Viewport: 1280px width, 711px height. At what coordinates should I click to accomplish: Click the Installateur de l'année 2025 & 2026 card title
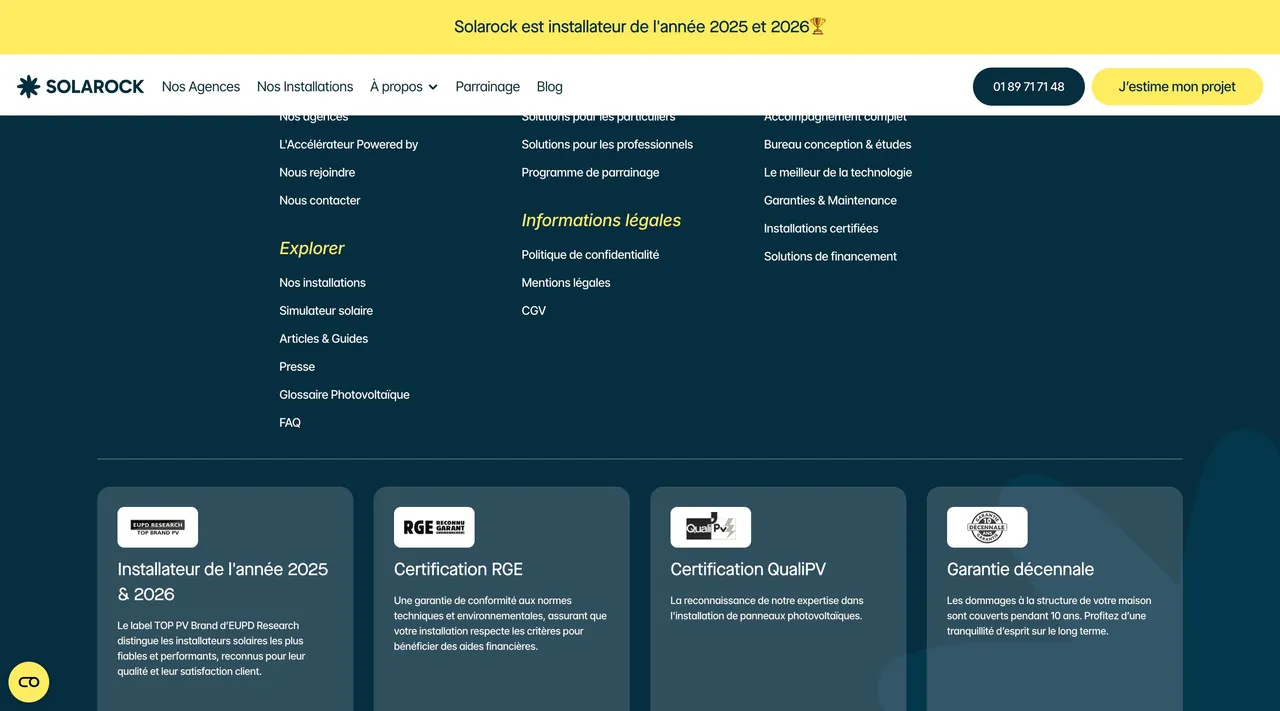[223, 582]
